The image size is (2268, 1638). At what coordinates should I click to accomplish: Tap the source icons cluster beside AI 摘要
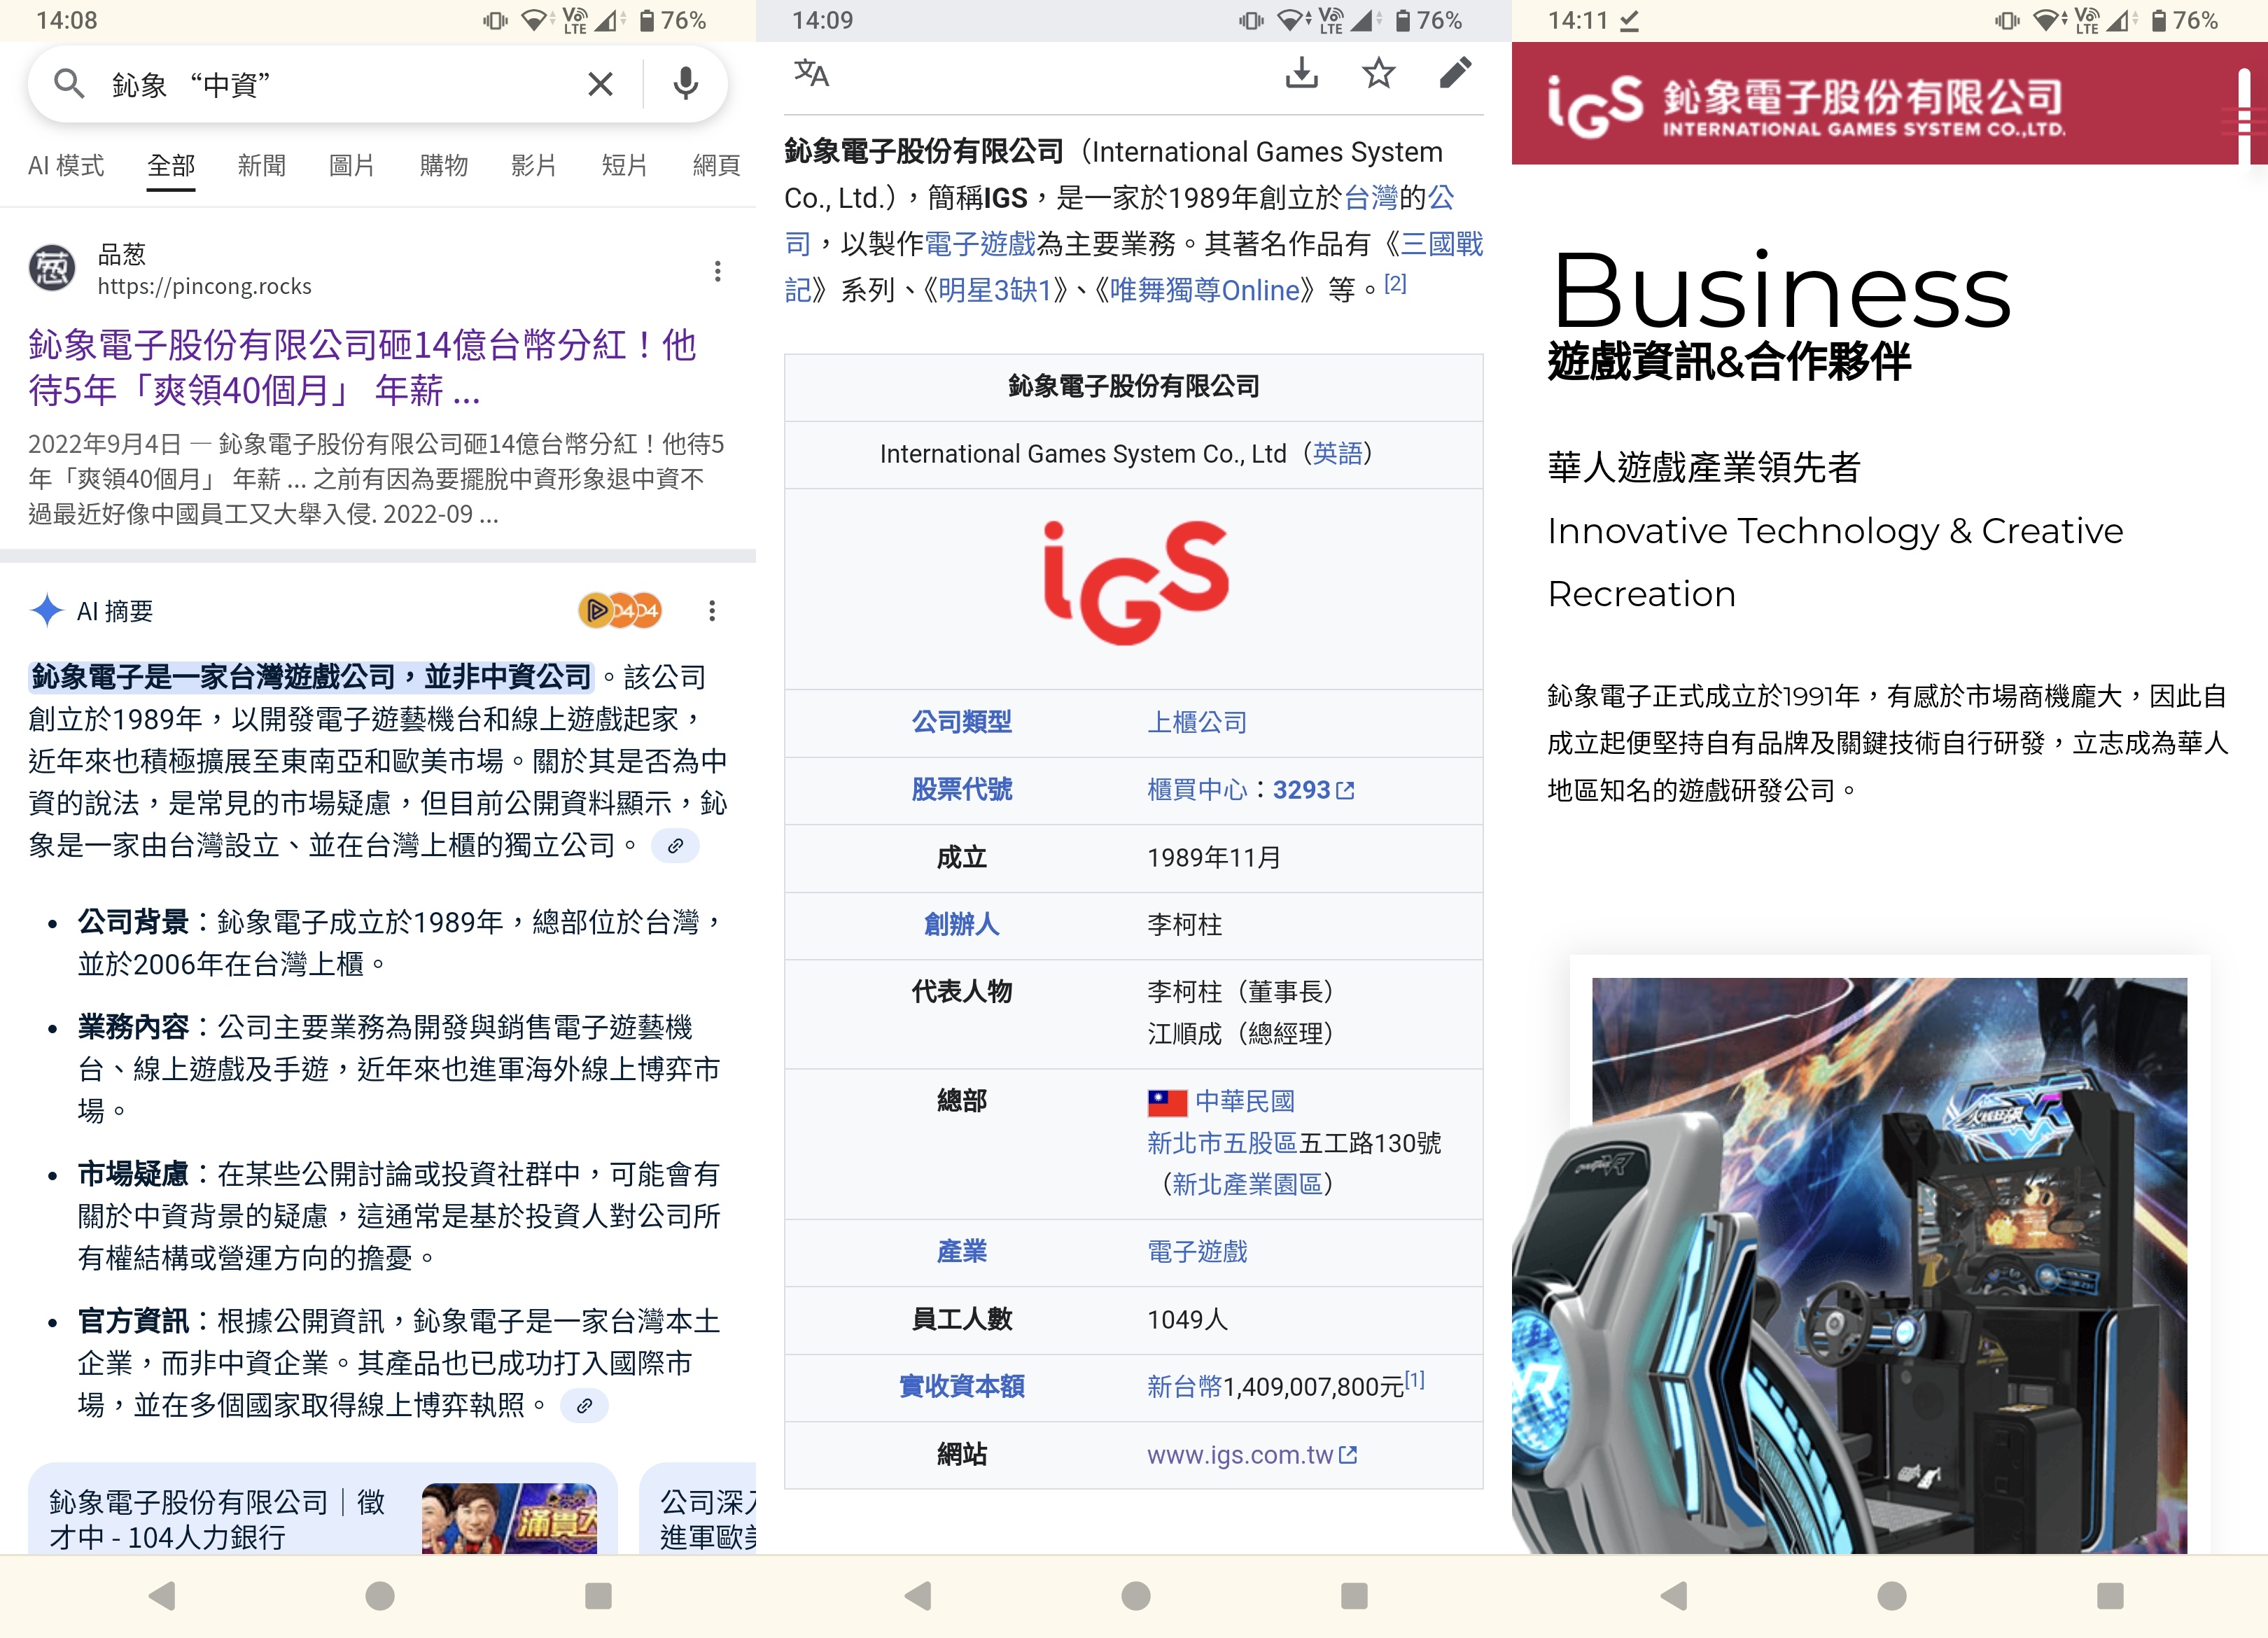click(619, 611)
